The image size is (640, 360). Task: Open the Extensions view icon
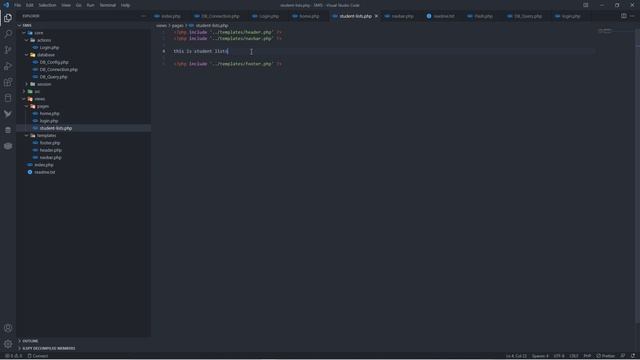[8, 82]
